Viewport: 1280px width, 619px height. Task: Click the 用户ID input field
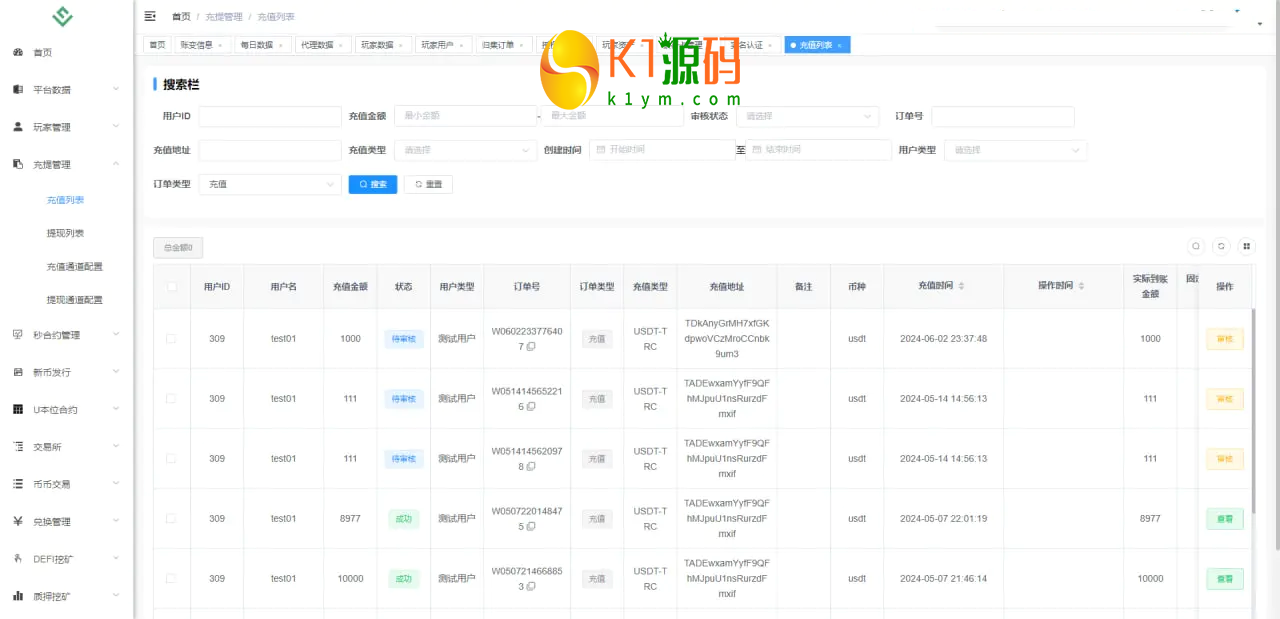pos(270,116)
